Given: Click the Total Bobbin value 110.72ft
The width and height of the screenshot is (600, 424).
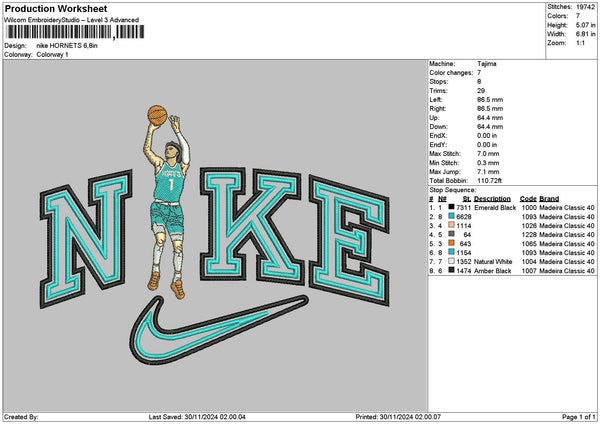Looking at the screenshot, I should click(x=489, y=181).
